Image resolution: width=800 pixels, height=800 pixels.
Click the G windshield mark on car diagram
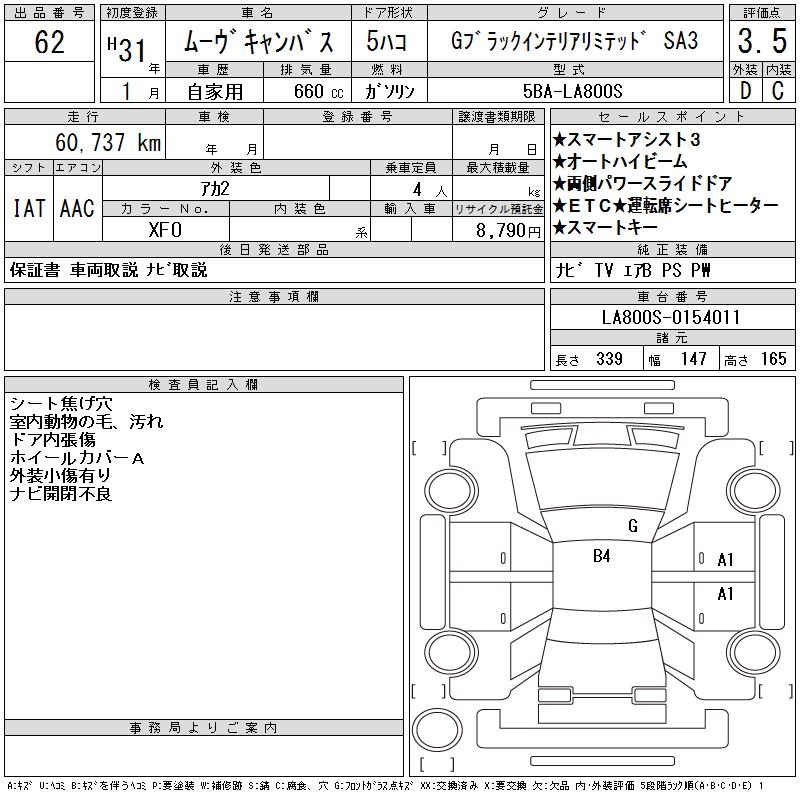pos(632,525)
